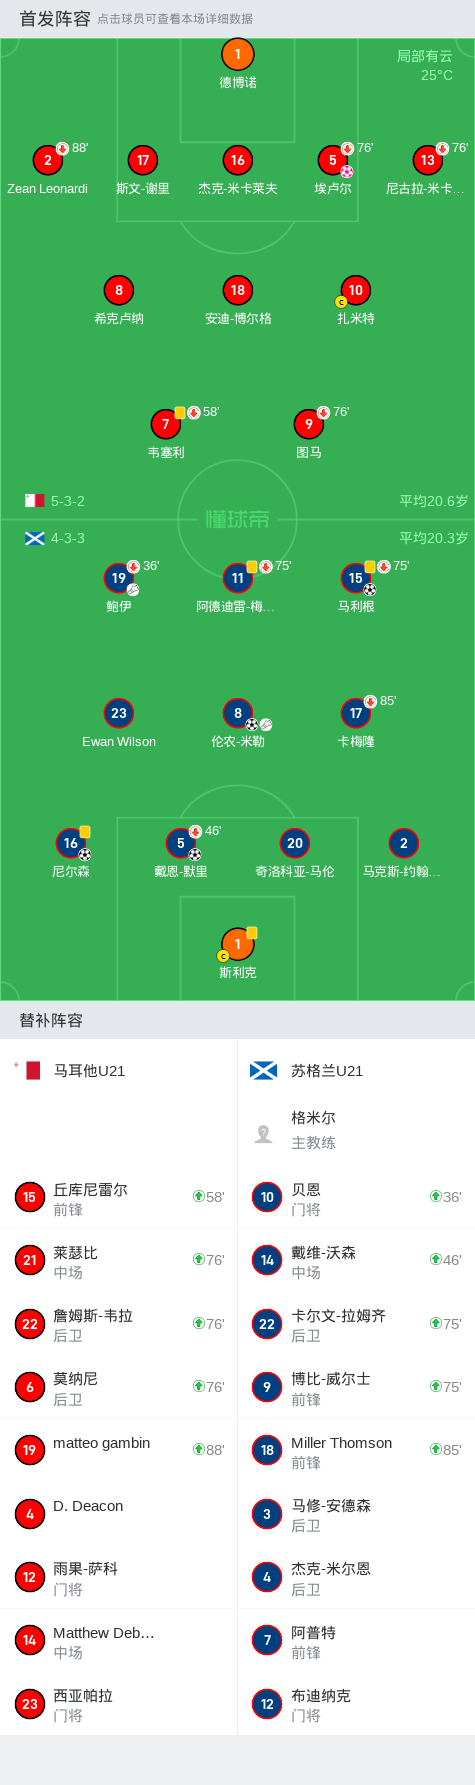The image size is (475, 1785).
Task: Open 马耳他U21 team header
Action: tap(118, 1071)
